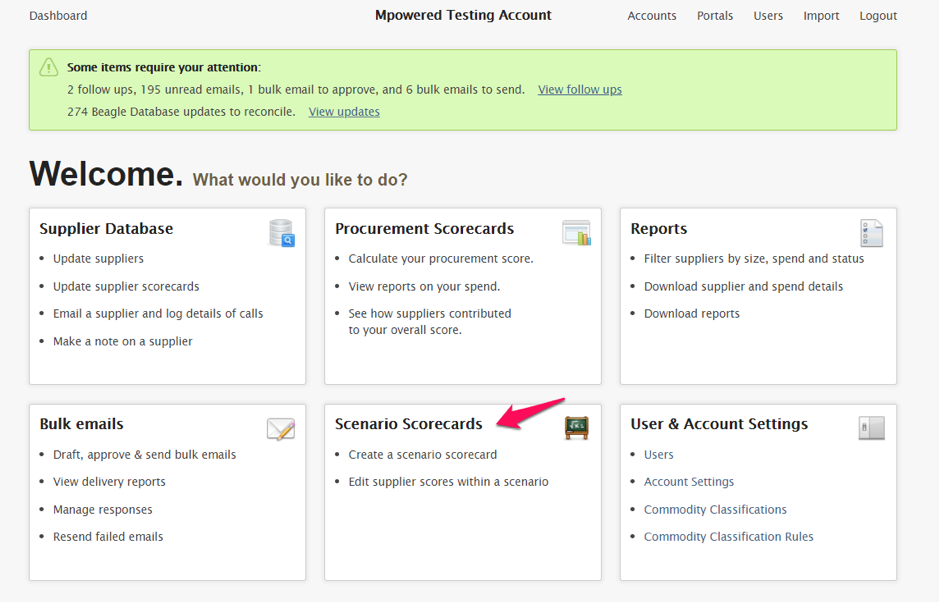The image size is (939, 602).
Task: Select 'Manage responses' text
Action: [x=102, y=510]
